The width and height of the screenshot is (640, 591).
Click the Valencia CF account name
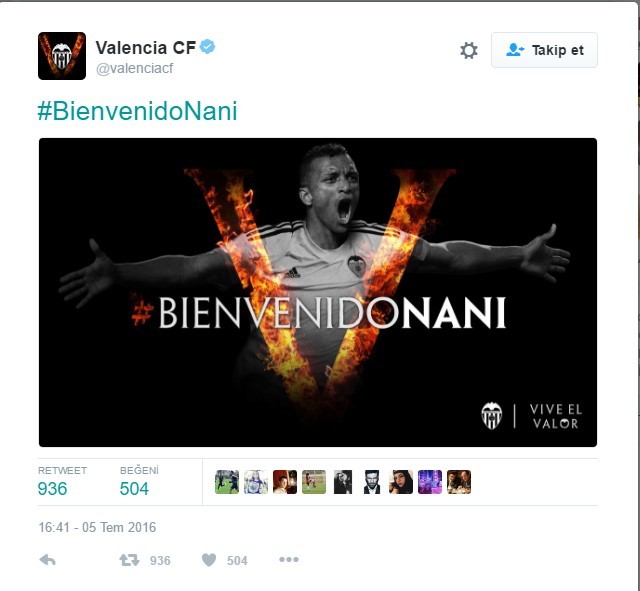coord(146,48)
